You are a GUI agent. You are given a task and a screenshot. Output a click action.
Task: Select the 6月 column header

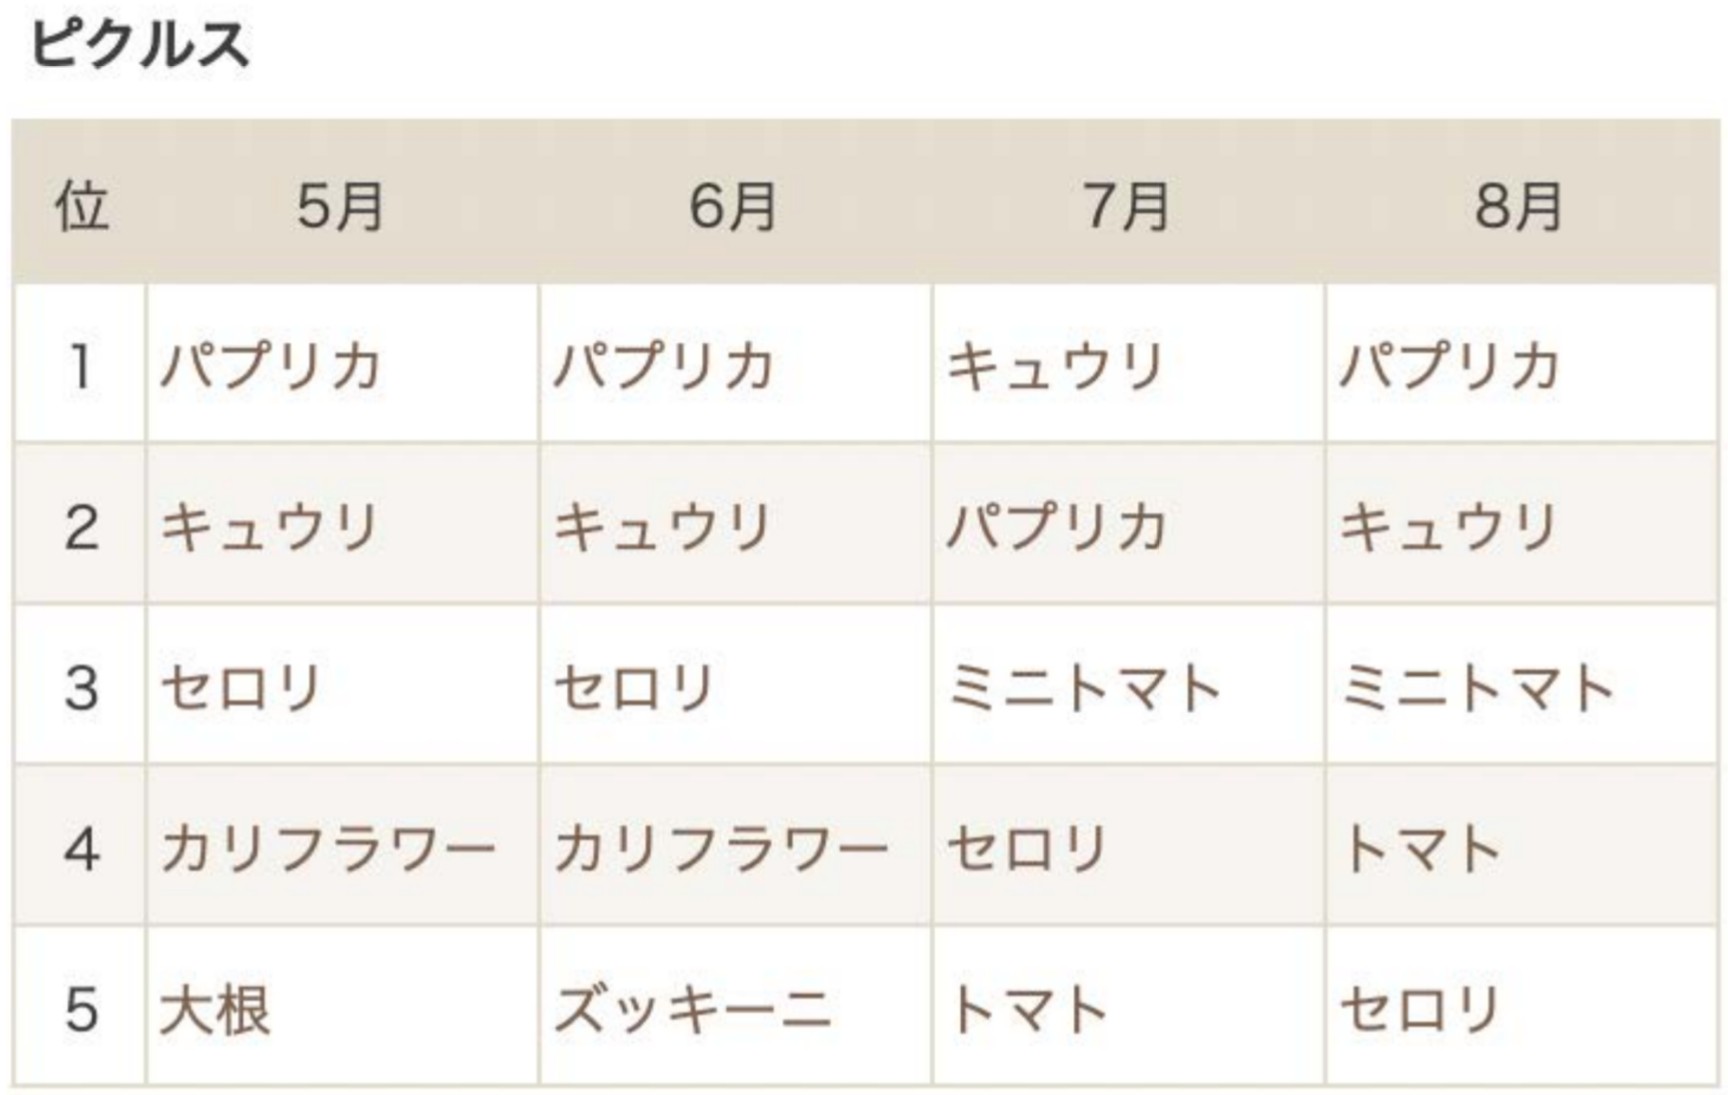pyautogui.click(x=733, y=206)
